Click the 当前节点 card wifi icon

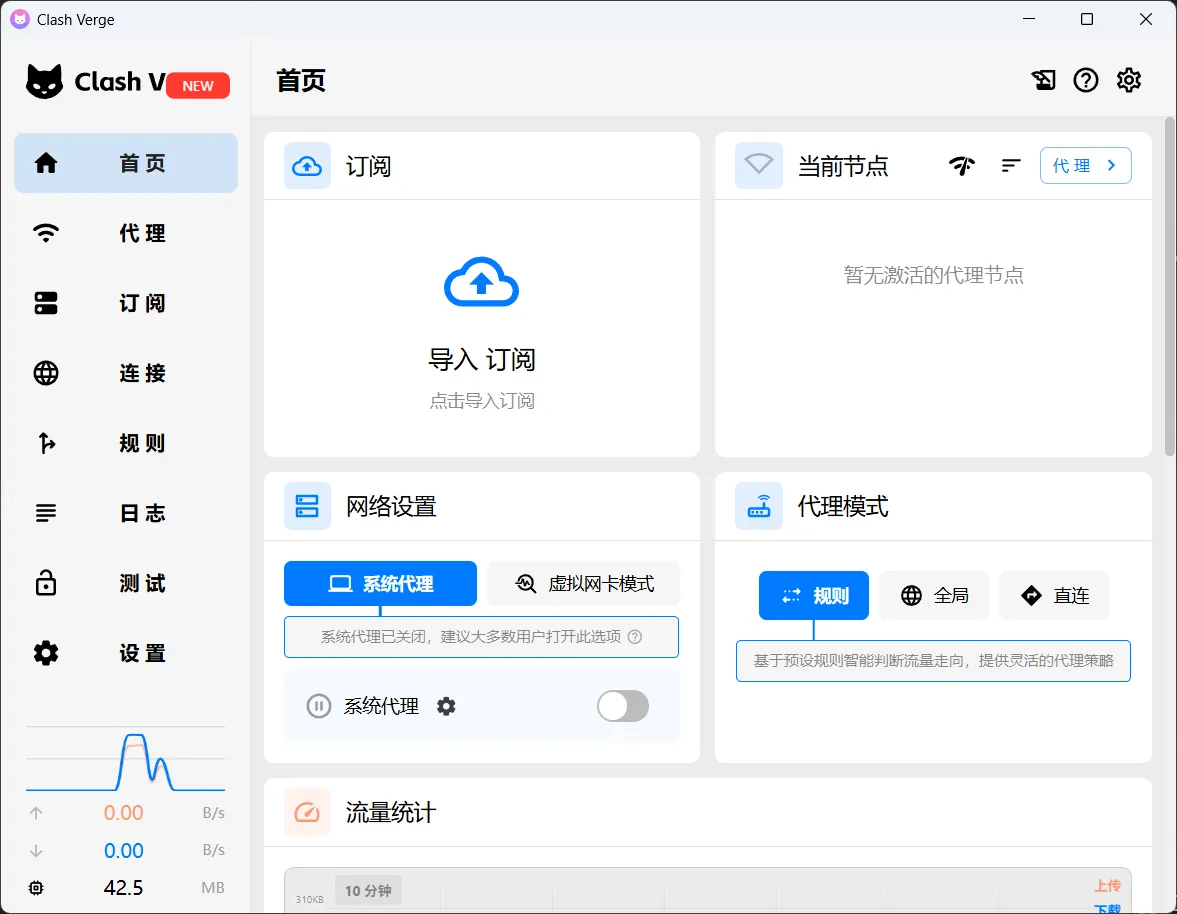click(759, 165)
